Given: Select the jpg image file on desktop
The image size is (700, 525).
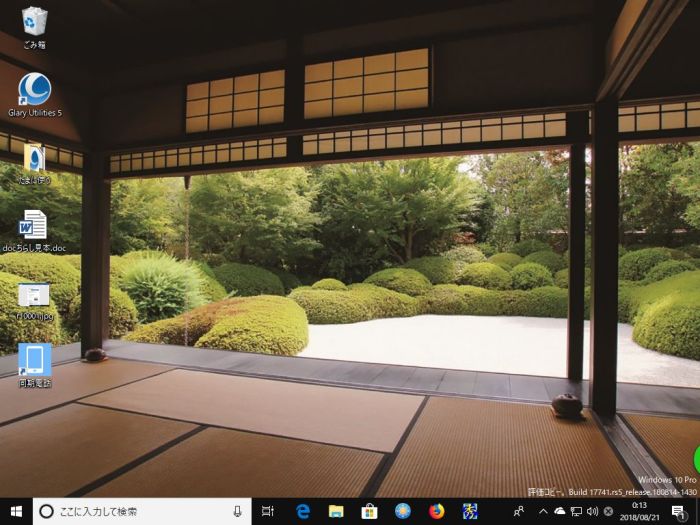Looking at the screenshot, I should 34,294.
